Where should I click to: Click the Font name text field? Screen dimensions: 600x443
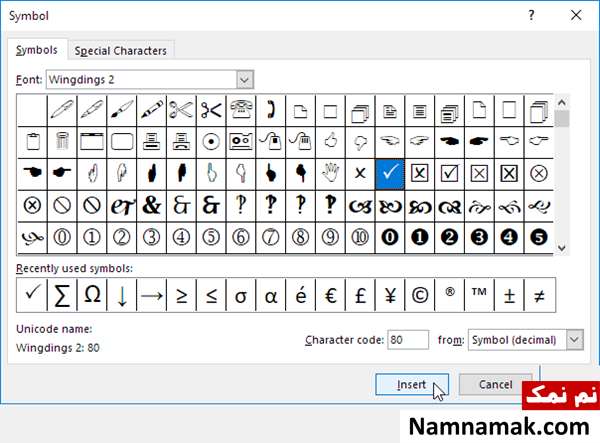click(142, 80)
